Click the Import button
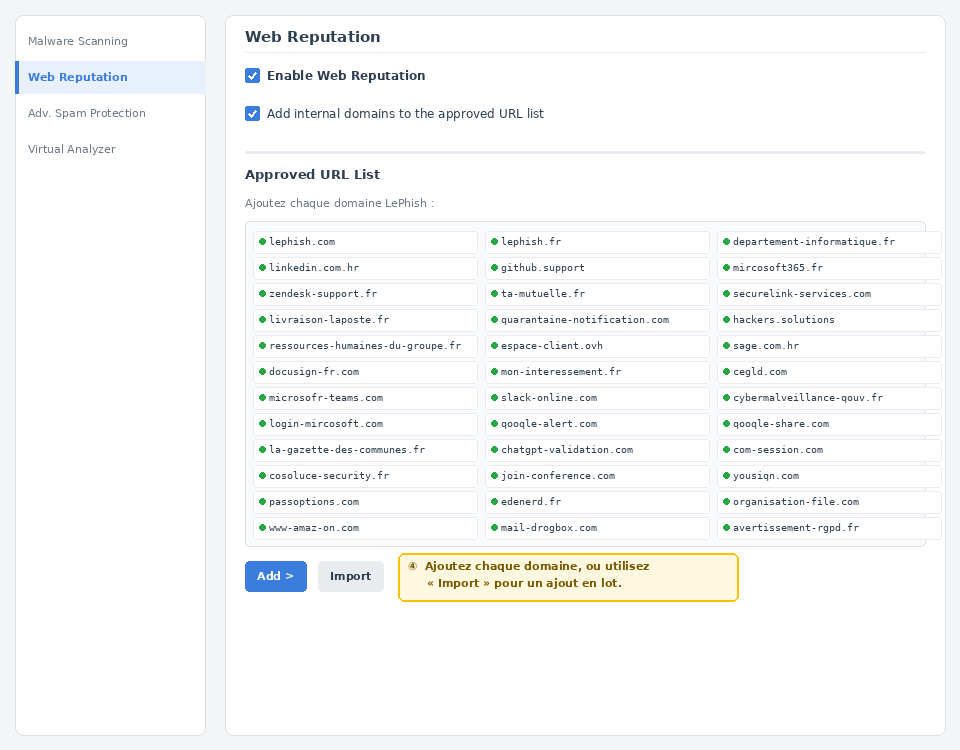 tap(350, 576)
